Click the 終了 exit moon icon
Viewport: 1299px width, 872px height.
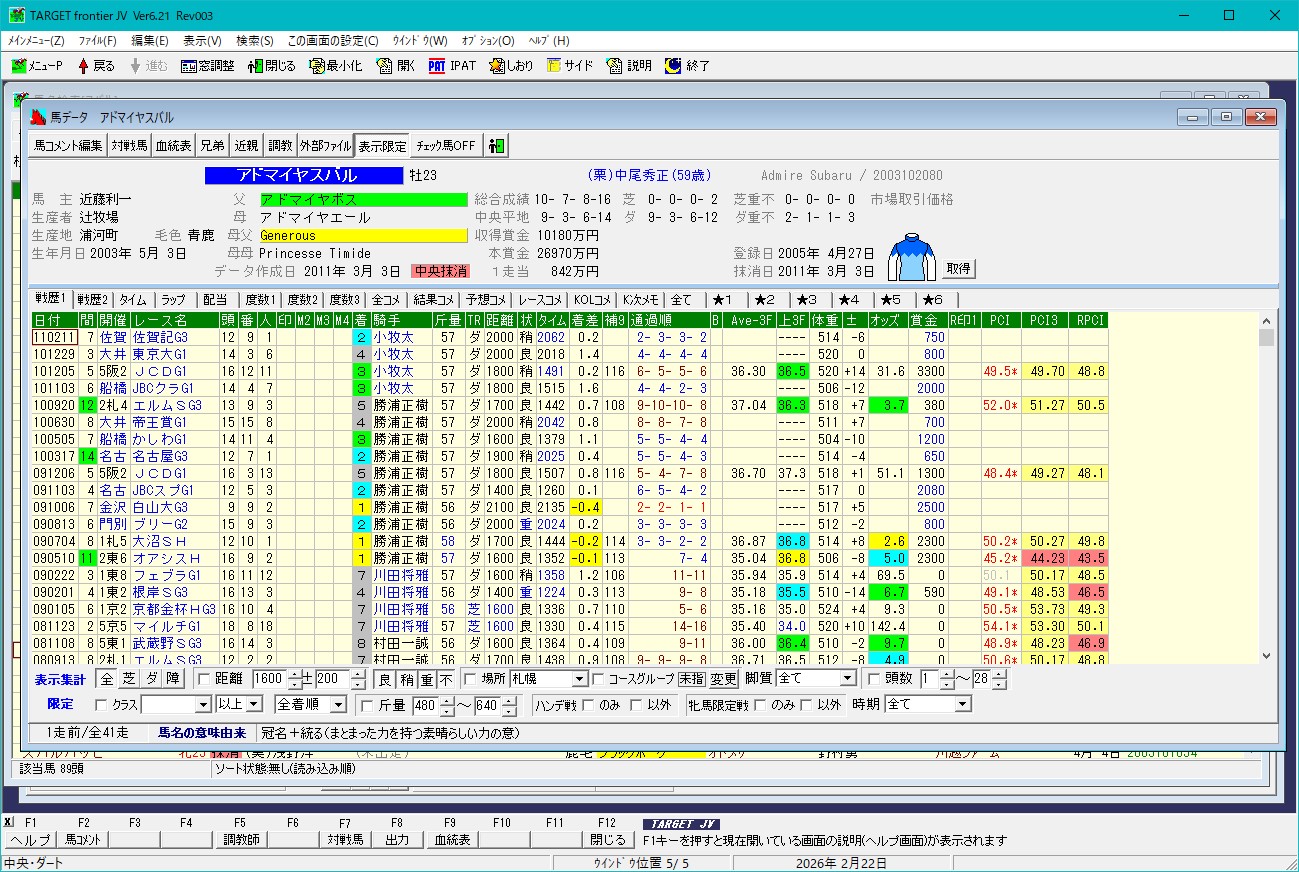click(x=673, y=66)
